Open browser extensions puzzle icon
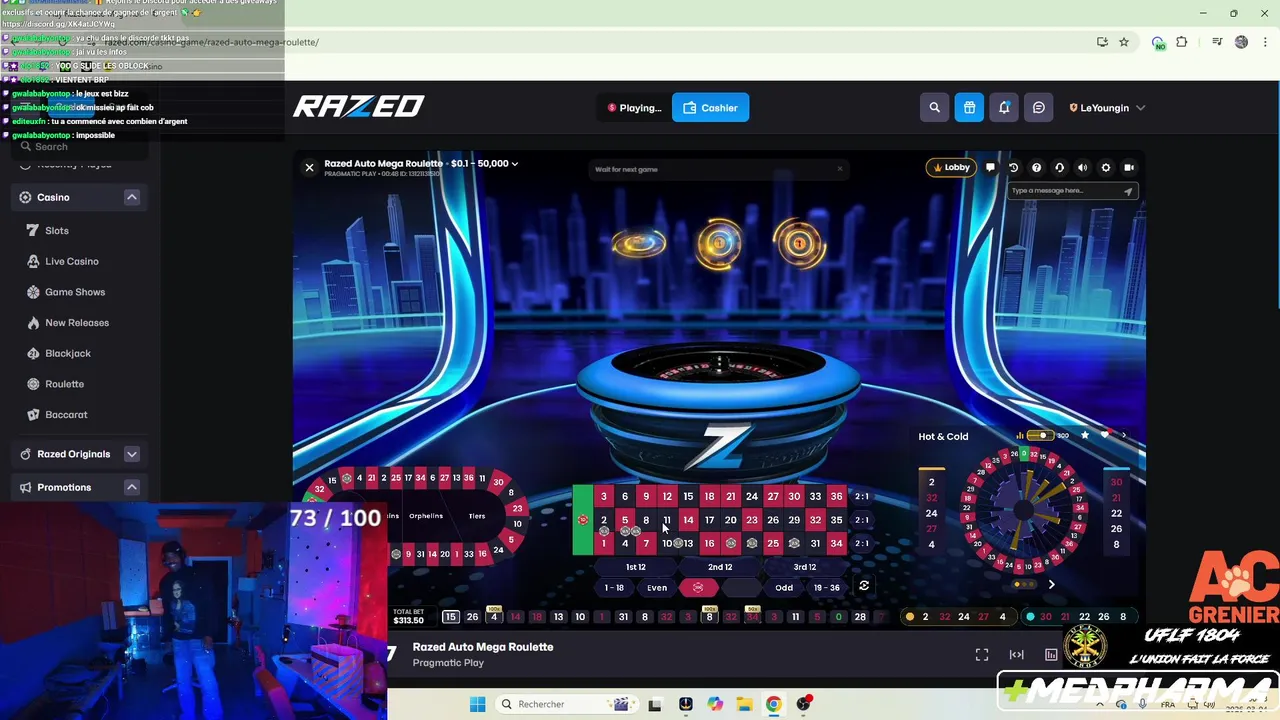The image size is (1280, 720). (1182, 42)
